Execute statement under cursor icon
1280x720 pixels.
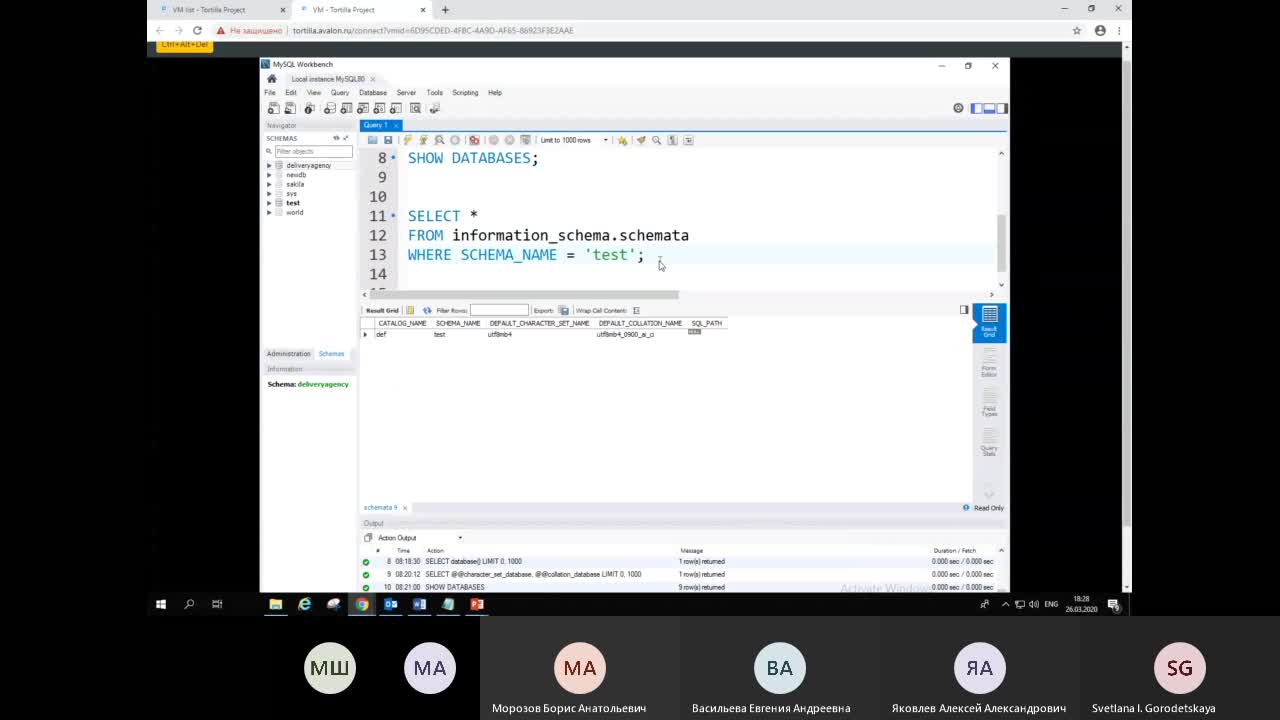click(423, 140)
